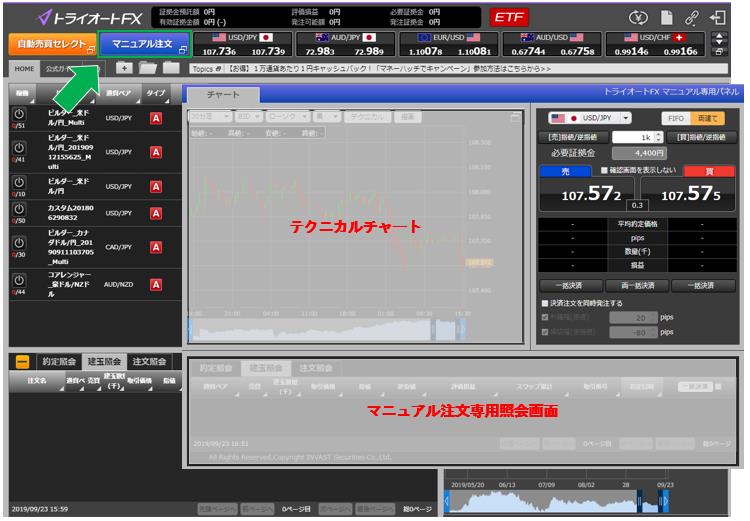The image size is (750, 521).
Task: Click red A icon for AUD/NZD row
Action: 156,285
